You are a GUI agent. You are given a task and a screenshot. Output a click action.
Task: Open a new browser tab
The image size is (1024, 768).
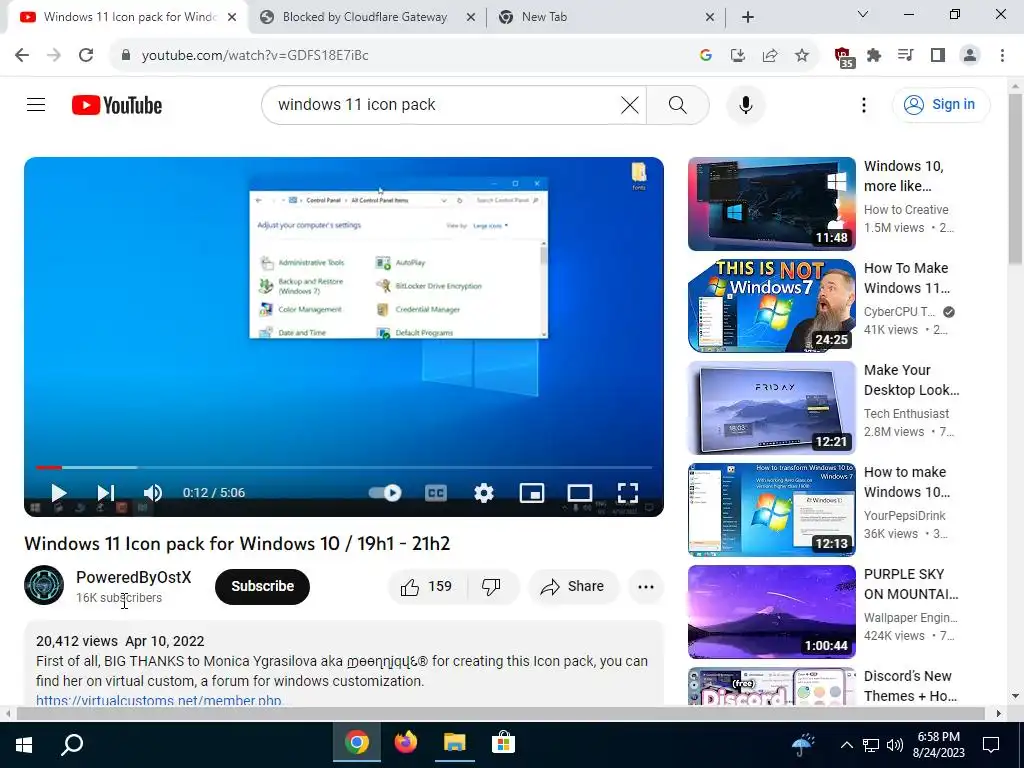748,17
